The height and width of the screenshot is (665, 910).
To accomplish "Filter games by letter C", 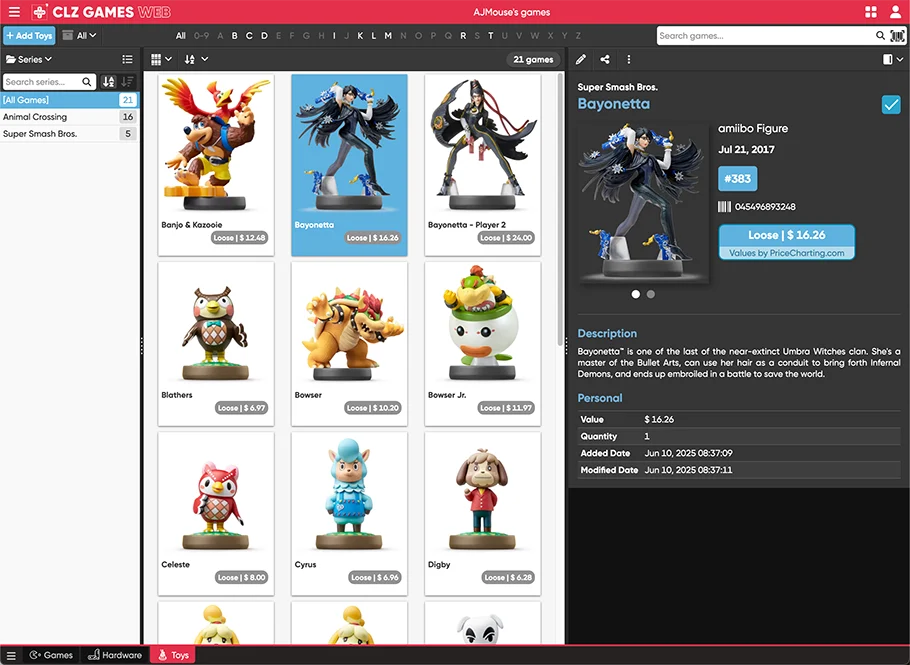I will (x=249, y=35).
